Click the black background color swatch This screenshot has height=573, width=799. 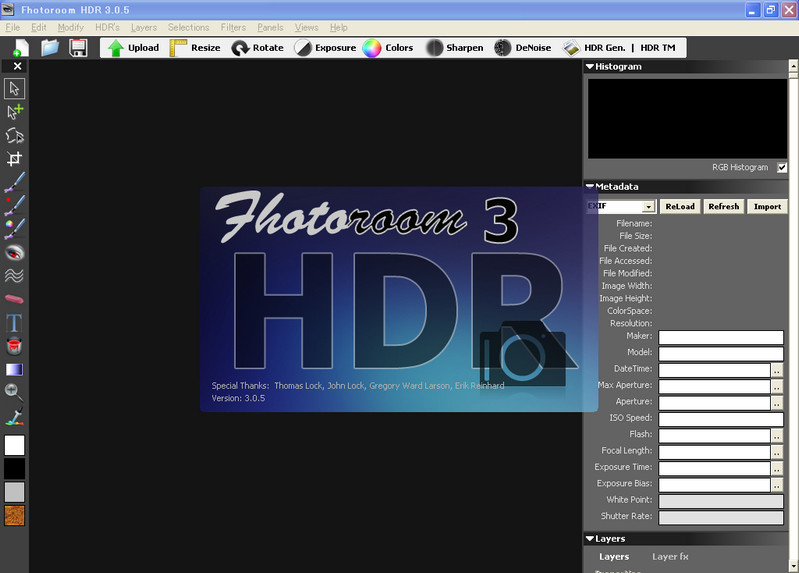pyautogui.click(x=14, y=468)
